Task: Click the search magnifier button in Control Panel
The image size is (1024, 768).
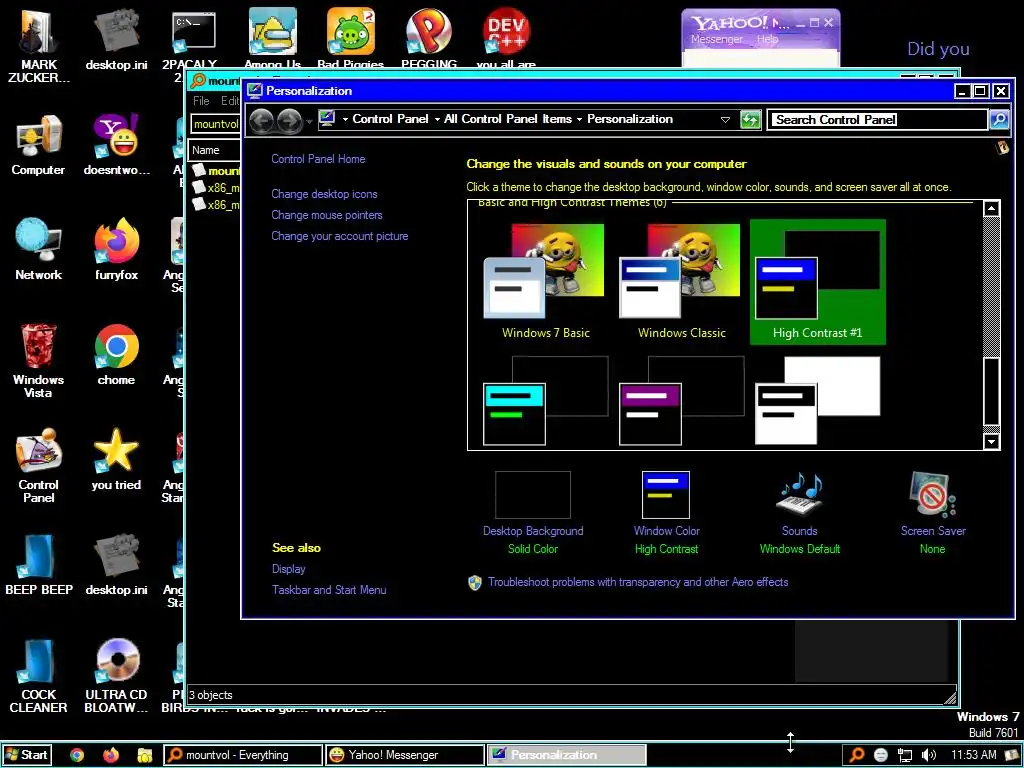Action: (999, 120)
